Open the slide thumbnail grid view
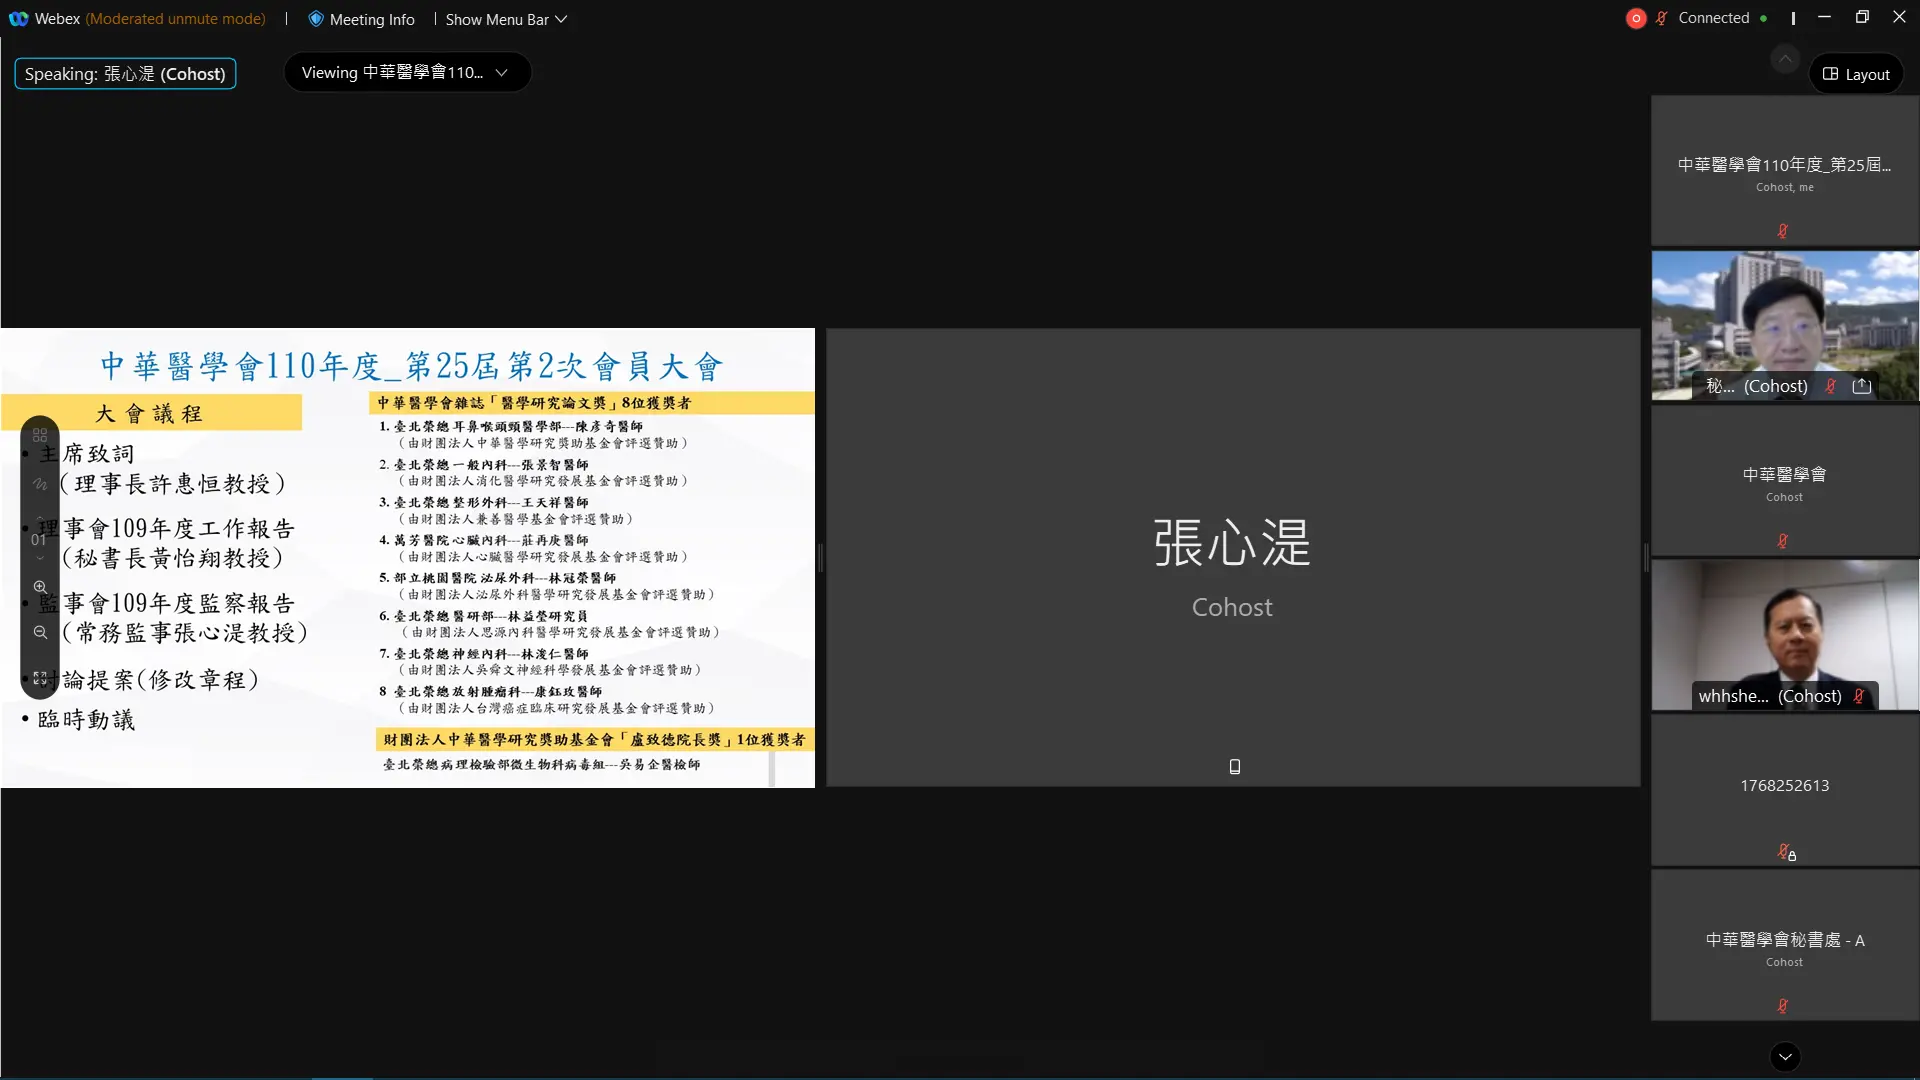This screenshot has height=1080, width=1920. coord(40,435)
